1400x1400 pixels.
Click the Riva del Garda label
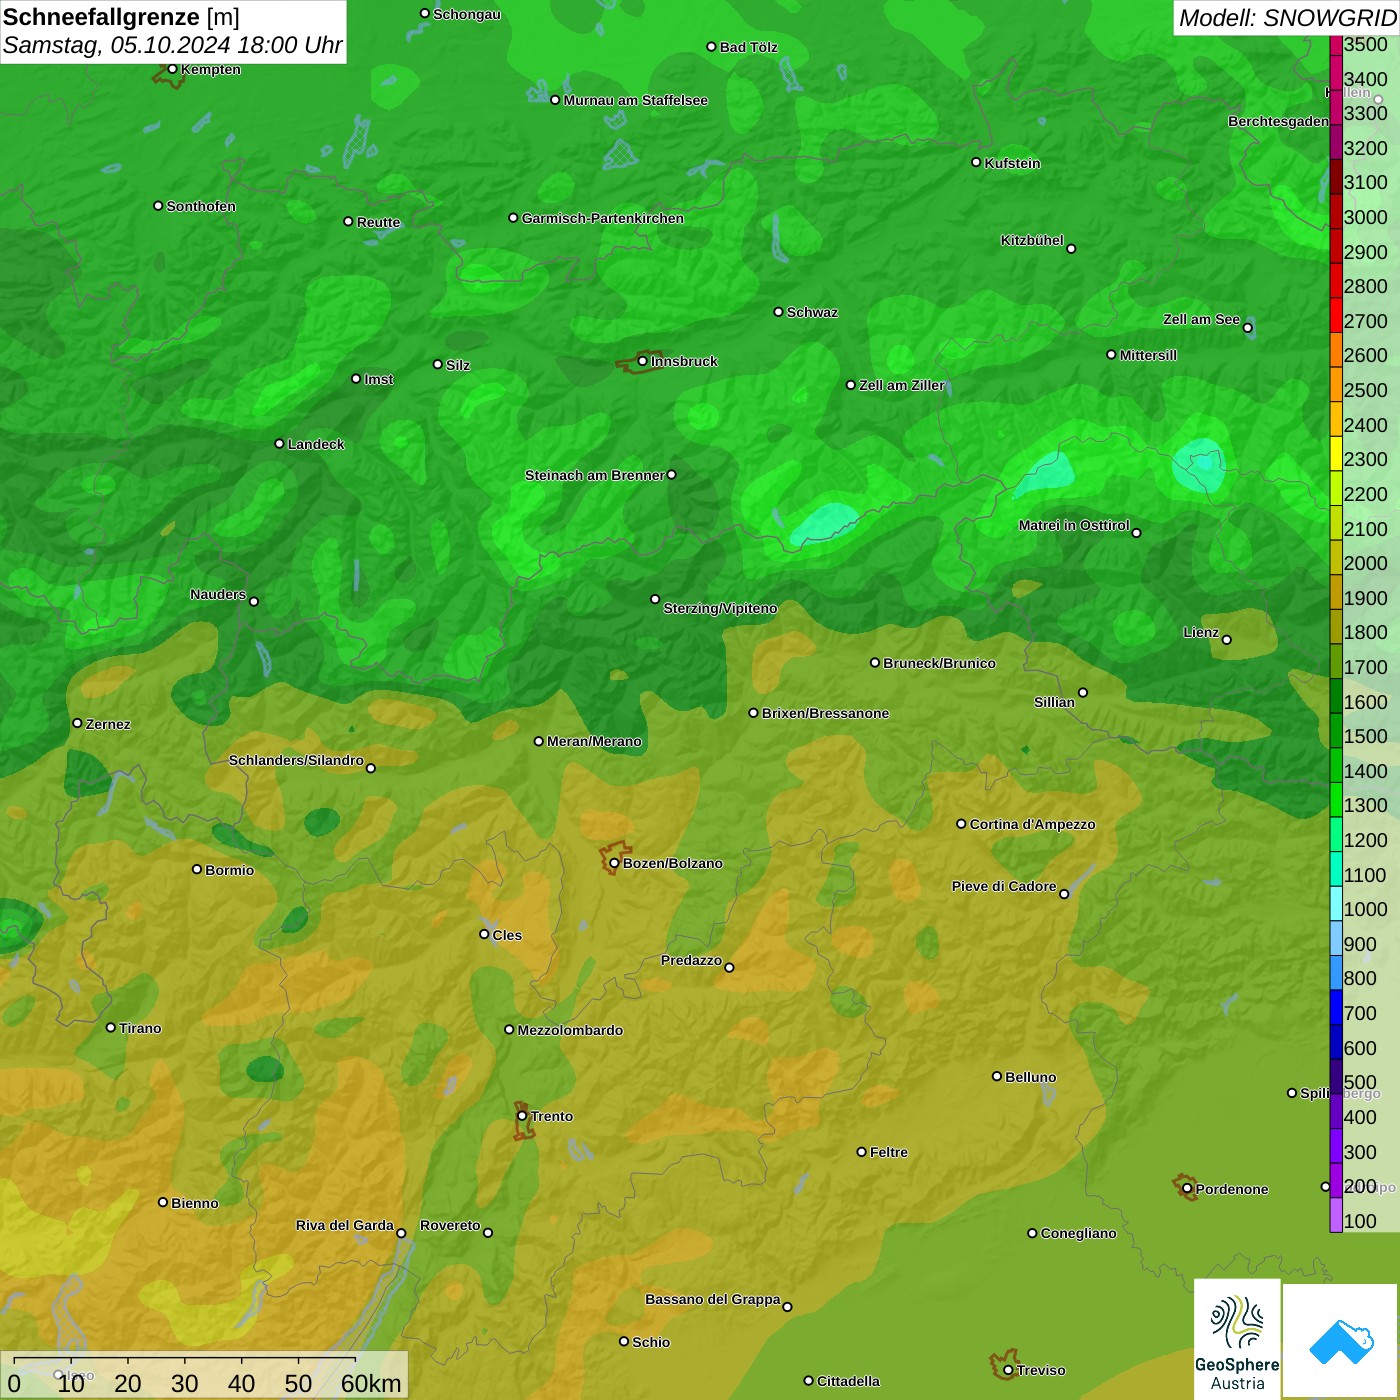345,1225
